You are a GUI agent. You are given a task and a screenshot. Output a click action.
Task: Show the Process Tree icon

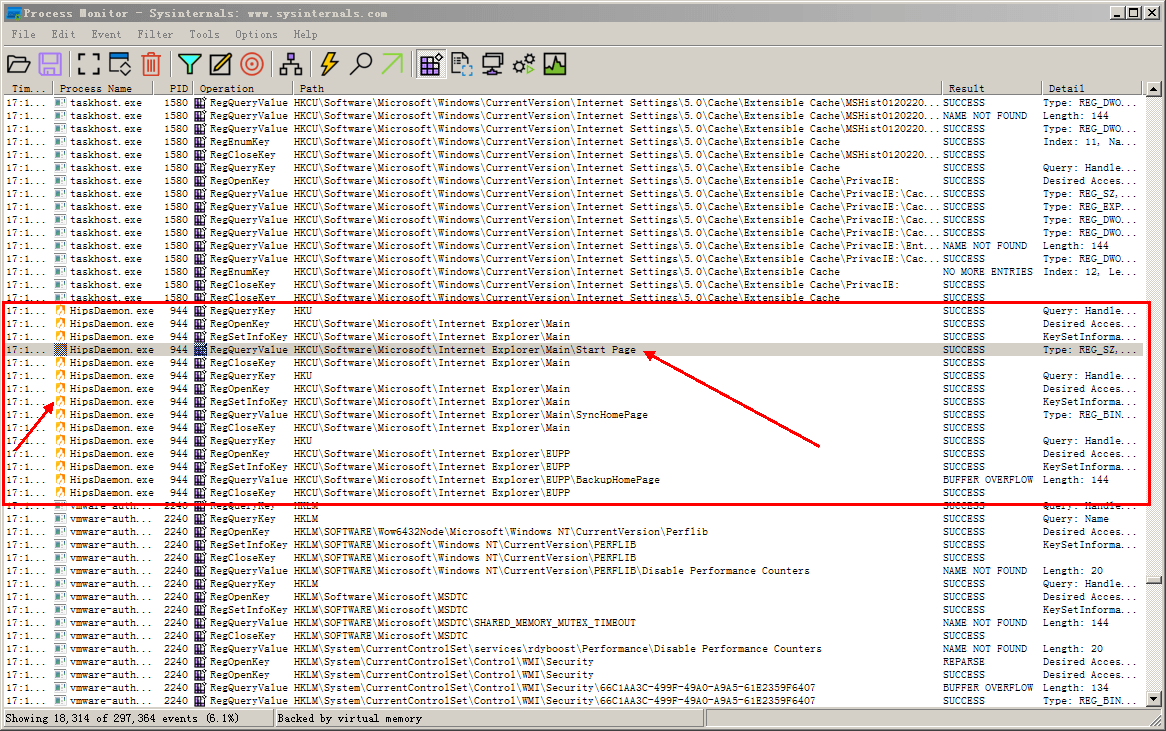(x=291, y=65)
